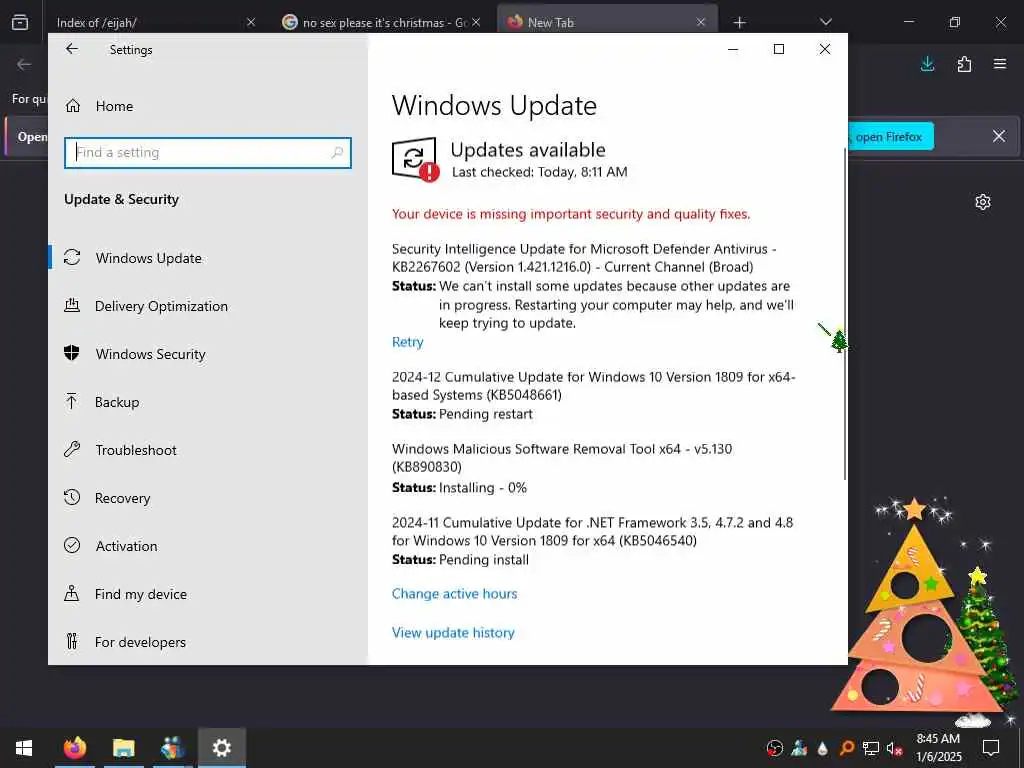Open the Firefox Extensions puzzle icon
Screen dimensions: 1024x768
[x=964, y=64]
